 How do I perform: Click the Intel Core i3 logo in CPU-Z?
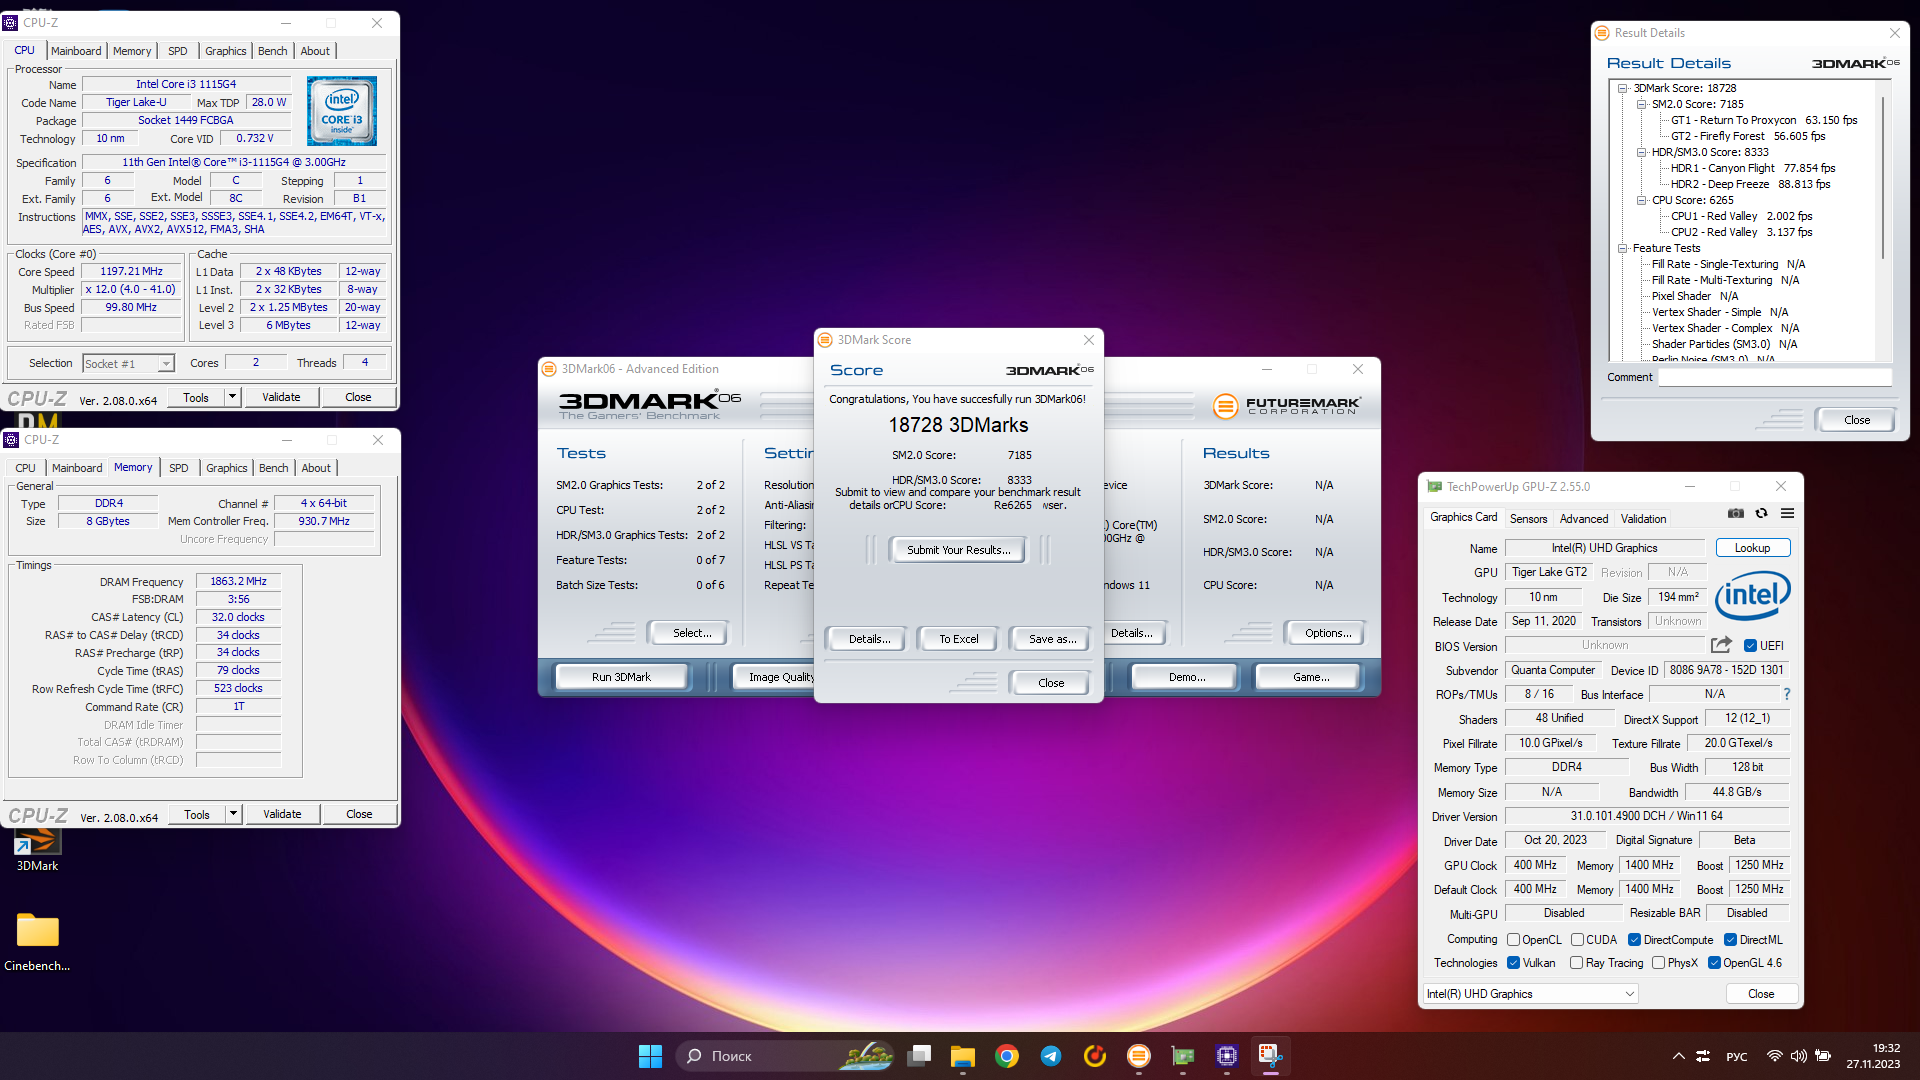coord(341,111)
